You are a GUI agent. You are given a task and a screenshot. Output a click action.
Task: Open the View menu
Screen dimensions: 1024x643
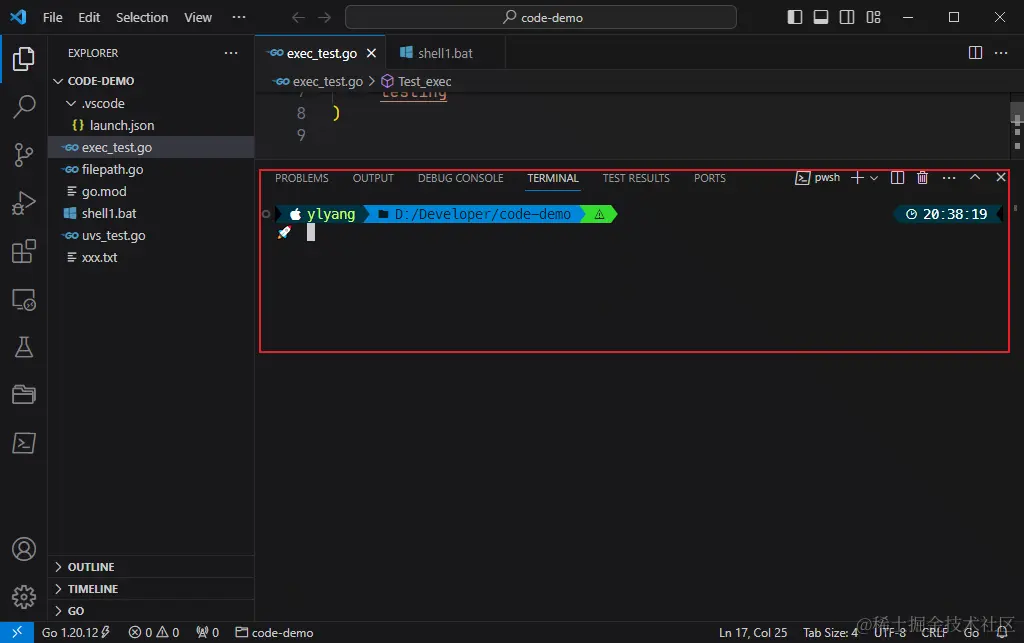click(x=198, y=18)
